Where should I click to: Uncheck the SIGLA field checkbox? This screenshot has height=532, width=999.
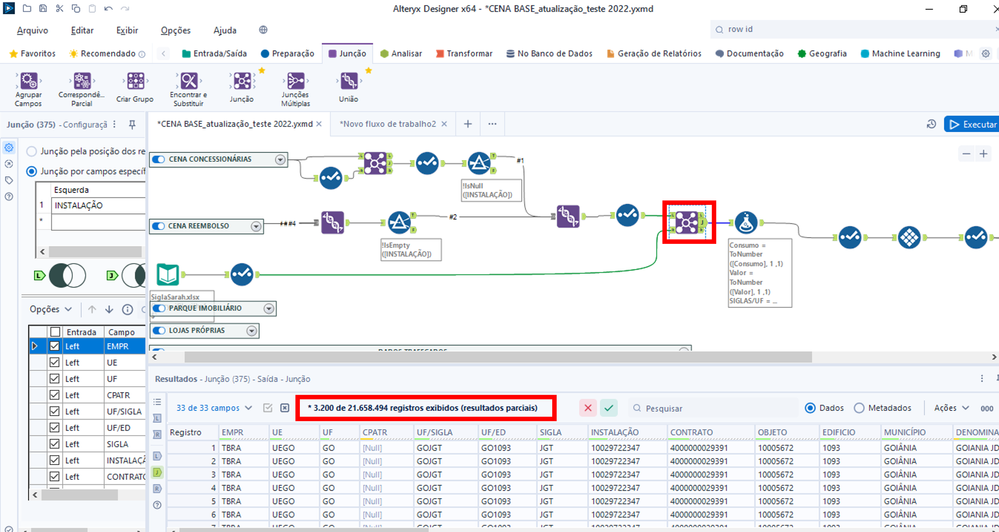(x=55, y=443)
